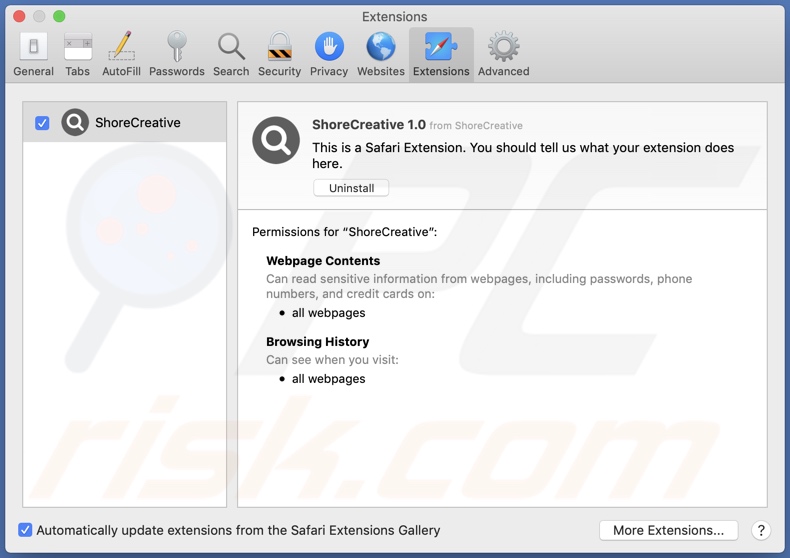Image resolution: width=790 pixels, height=558 pixels.
Task: Open help with the question mark button
Action: click(761, 530)
